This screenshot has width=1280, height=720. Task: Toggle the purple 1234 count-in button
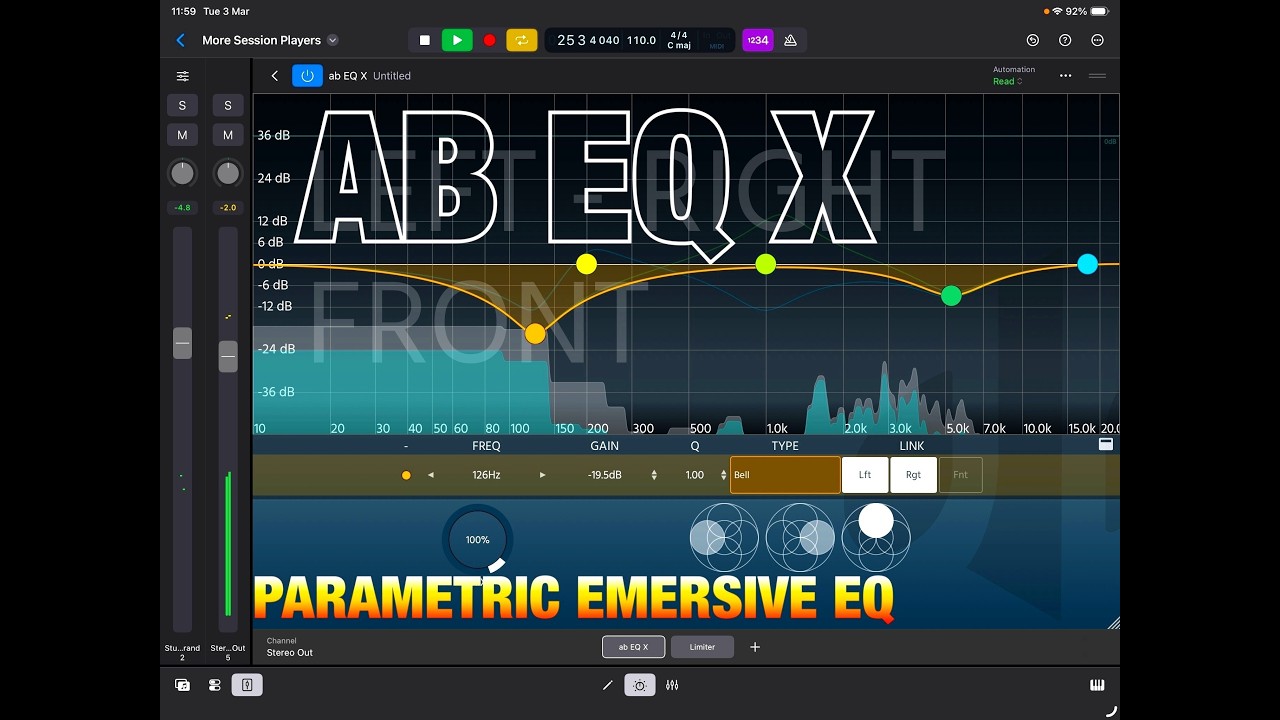757,40
